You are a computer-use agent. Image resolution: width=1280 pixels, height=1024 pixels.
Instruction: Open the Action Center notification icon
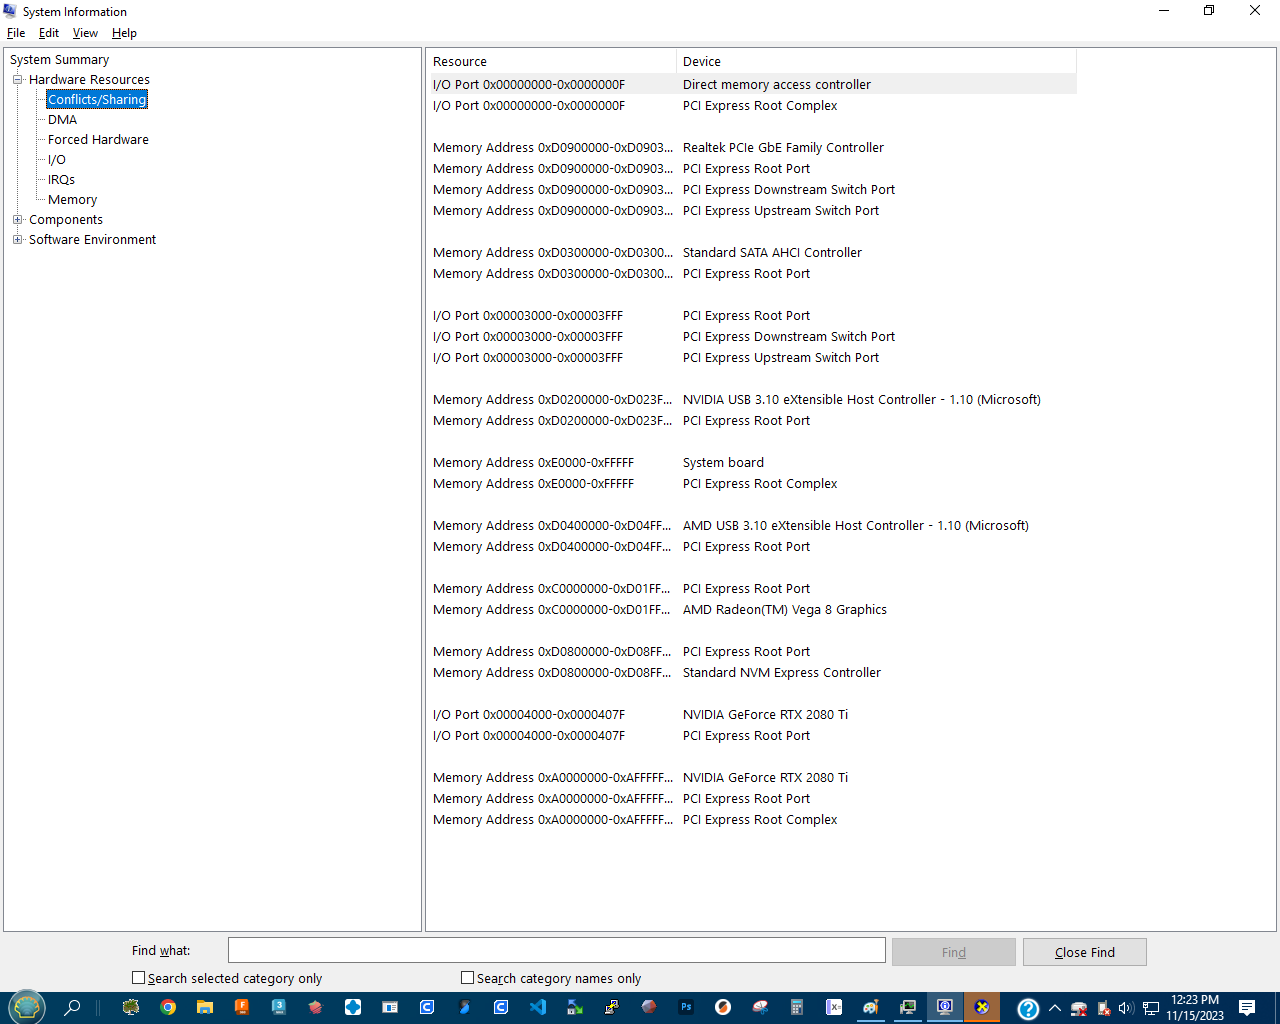coord(1246,1008)
